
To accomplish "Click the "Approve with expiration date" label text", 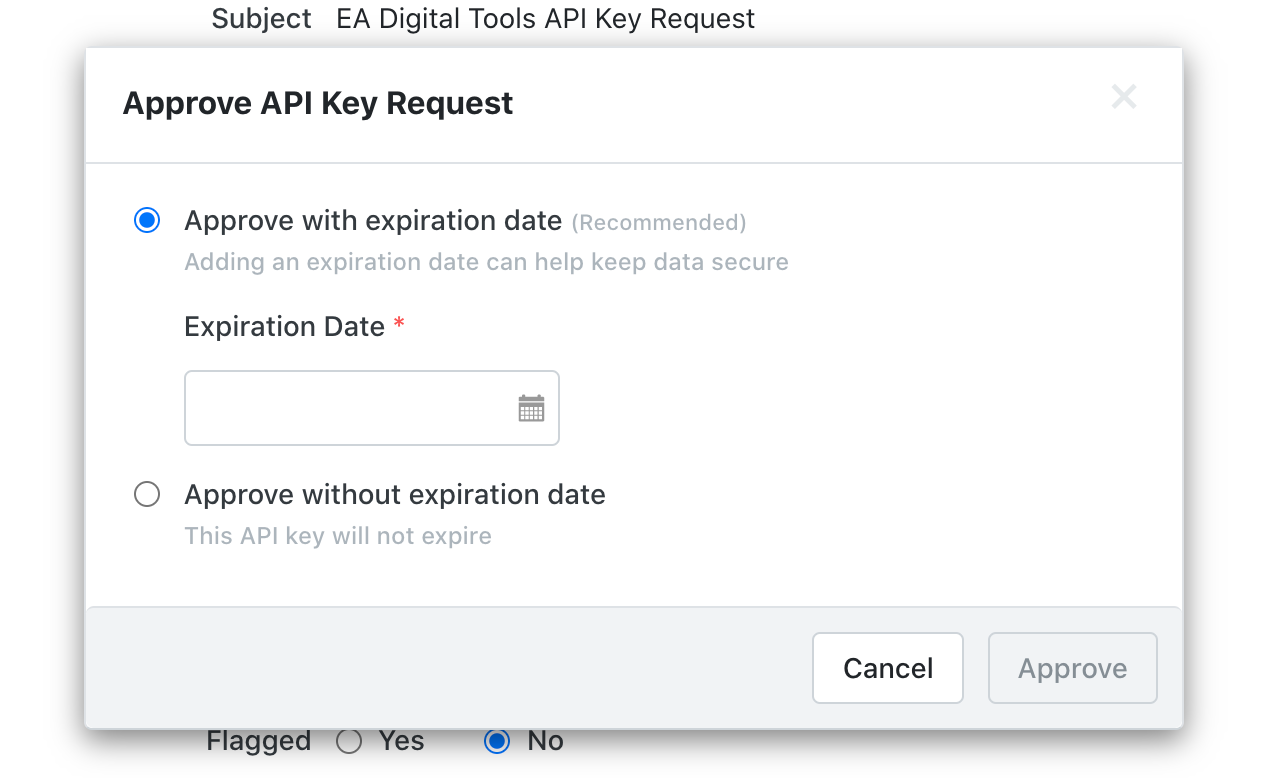I will pyautogui.click(x=373, y=221).
